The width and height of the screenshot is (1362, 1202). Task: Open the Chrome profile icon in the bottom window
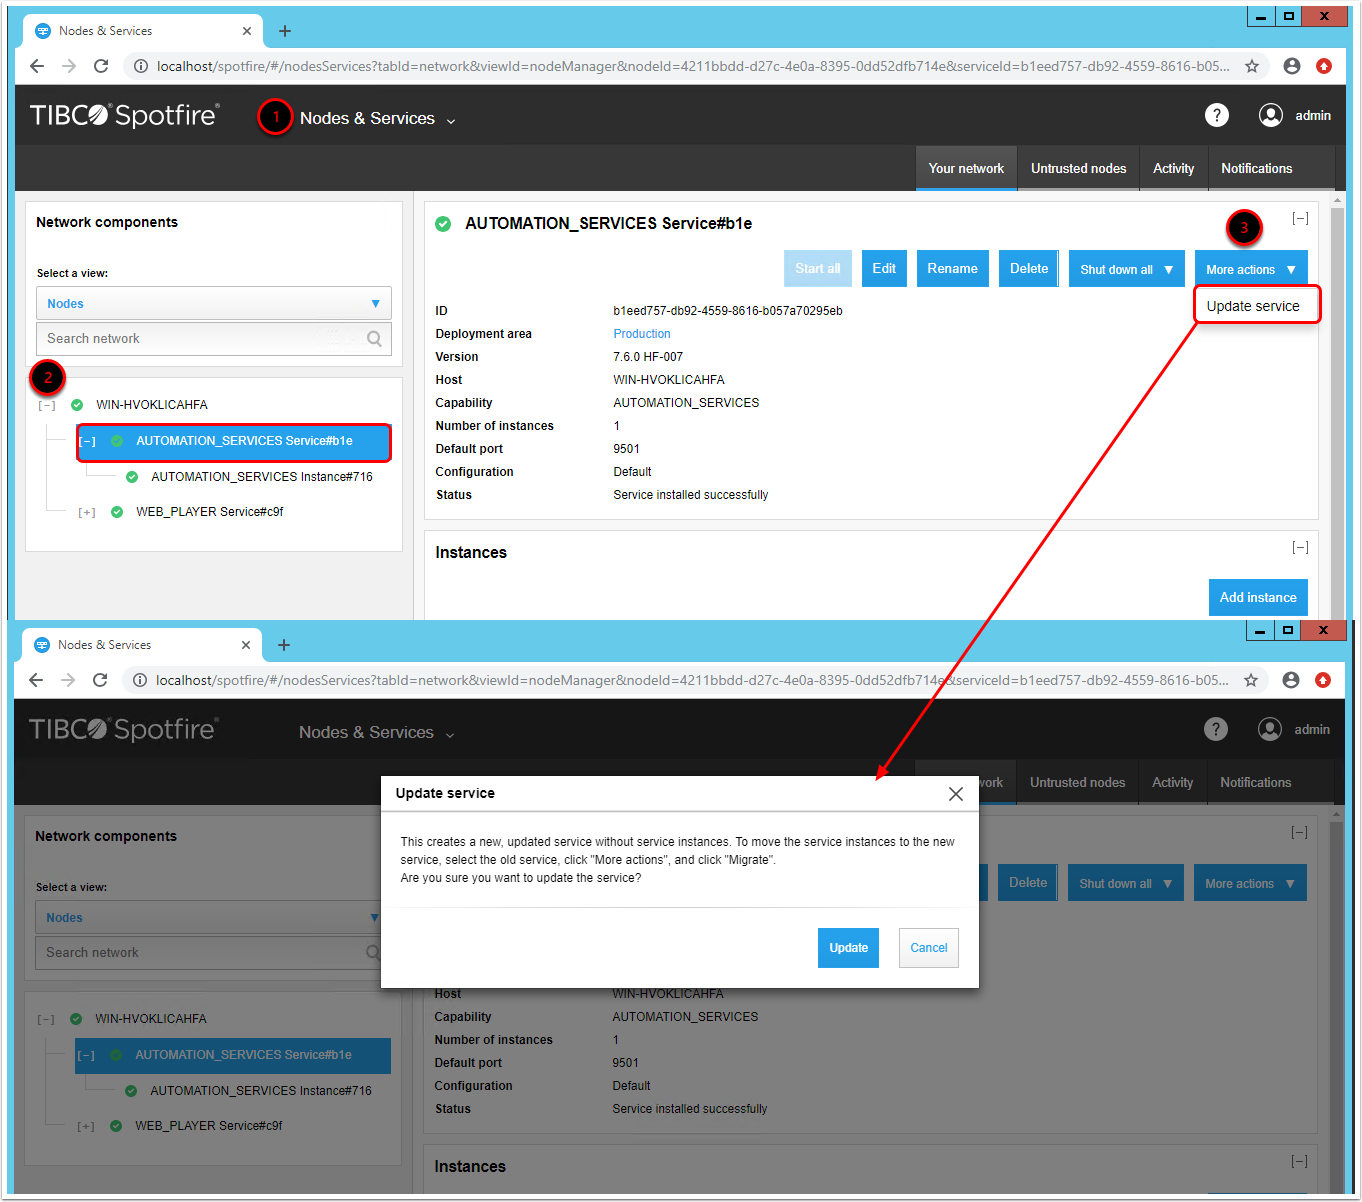1291,680
